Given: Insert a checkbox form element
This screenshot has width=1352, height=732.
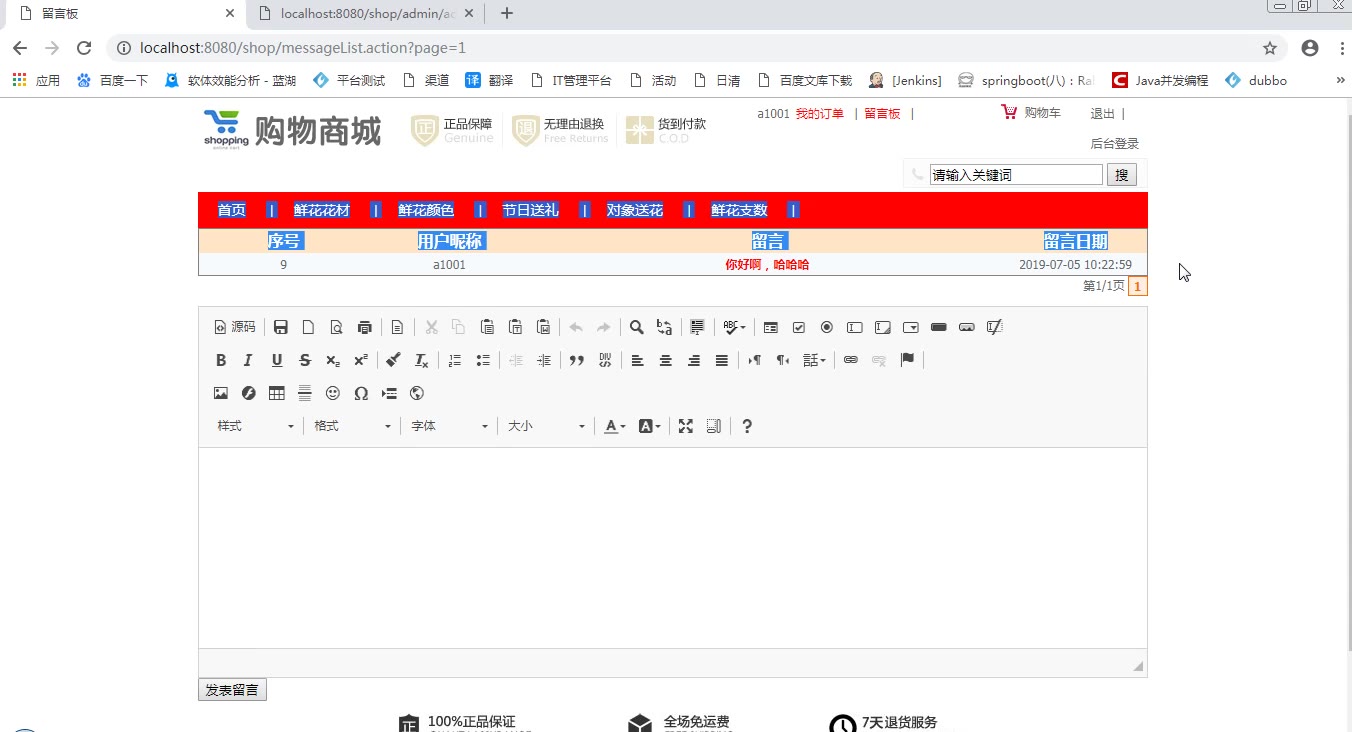Looking at the screenshot, I should (x=799, y=327).
